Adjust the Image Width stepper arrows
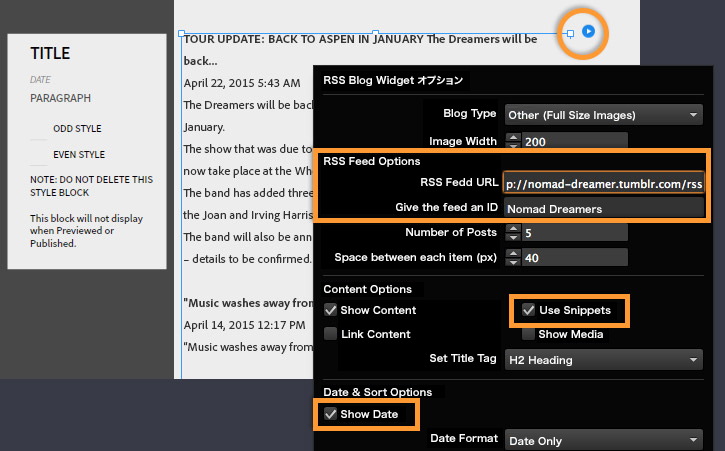 click(x=513, y=141)
